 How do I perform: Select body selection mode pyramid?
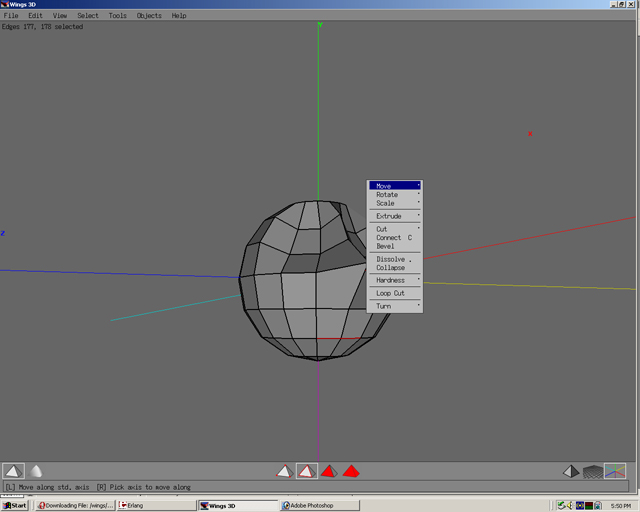pos(351,471)
